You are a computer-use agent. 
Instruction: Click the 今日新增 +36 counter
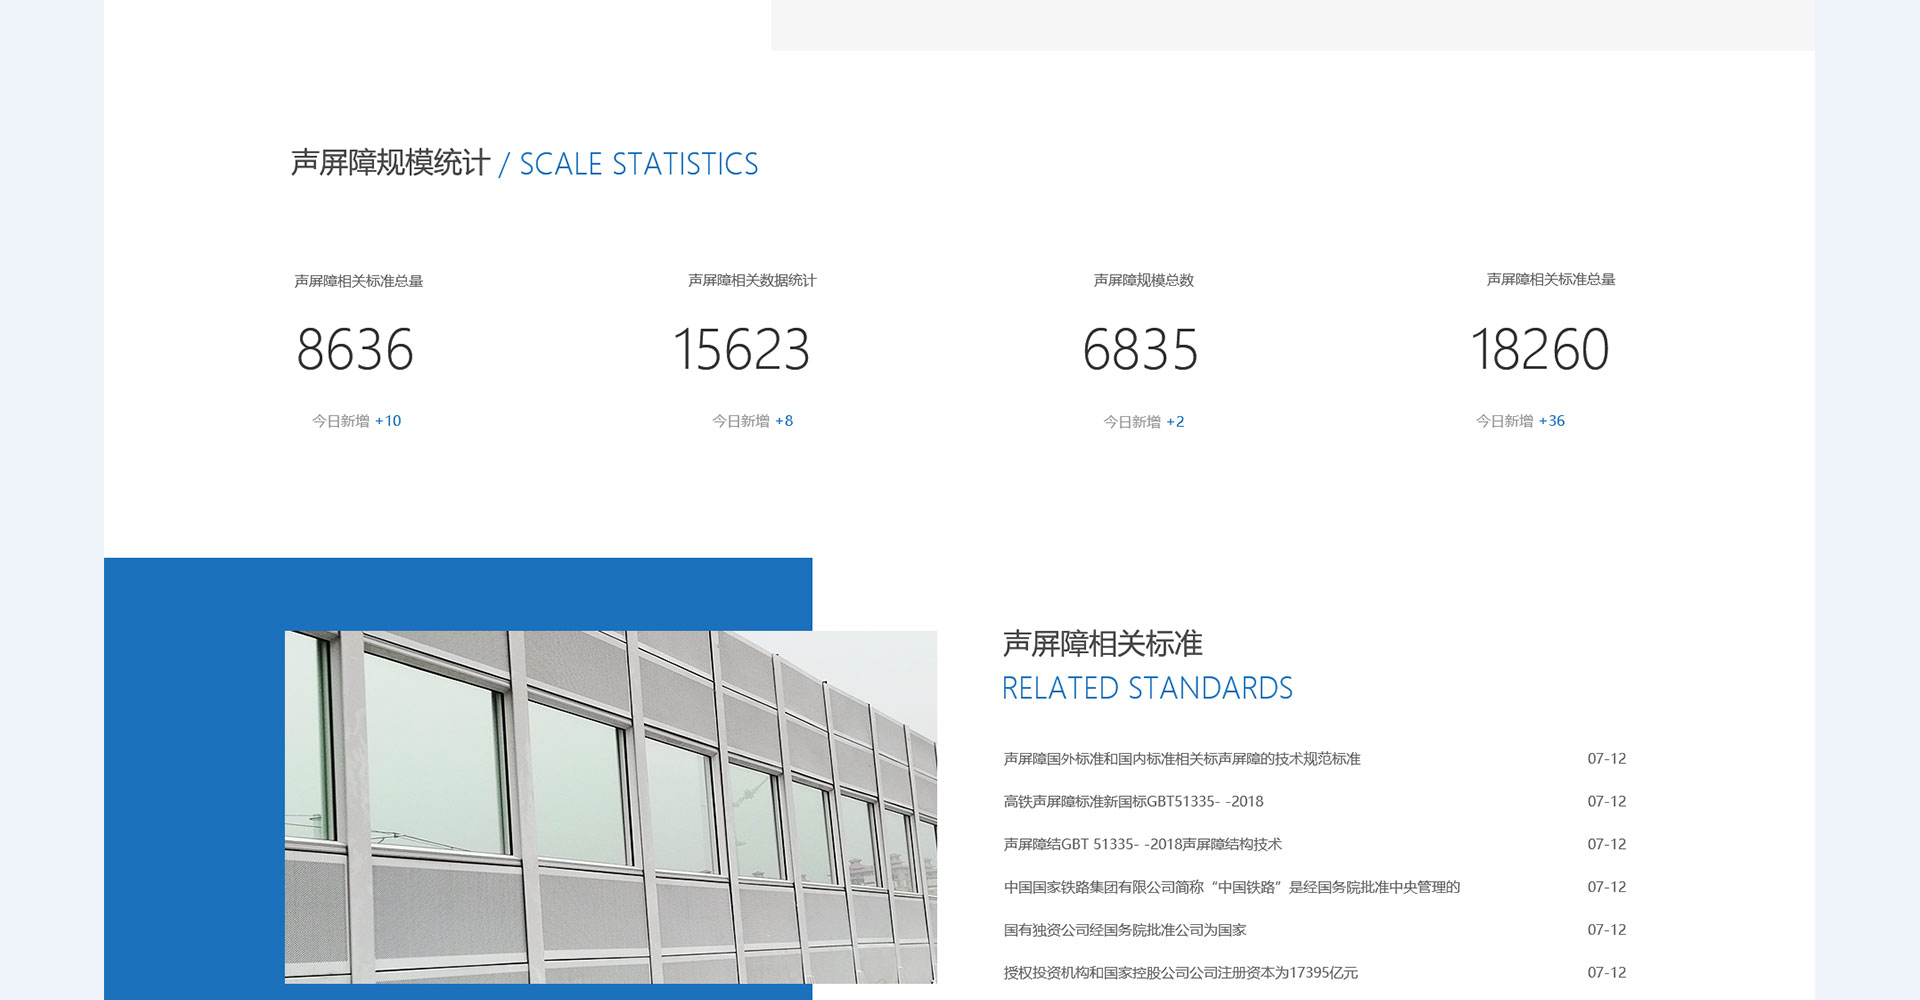click(x=1520, y=421)
